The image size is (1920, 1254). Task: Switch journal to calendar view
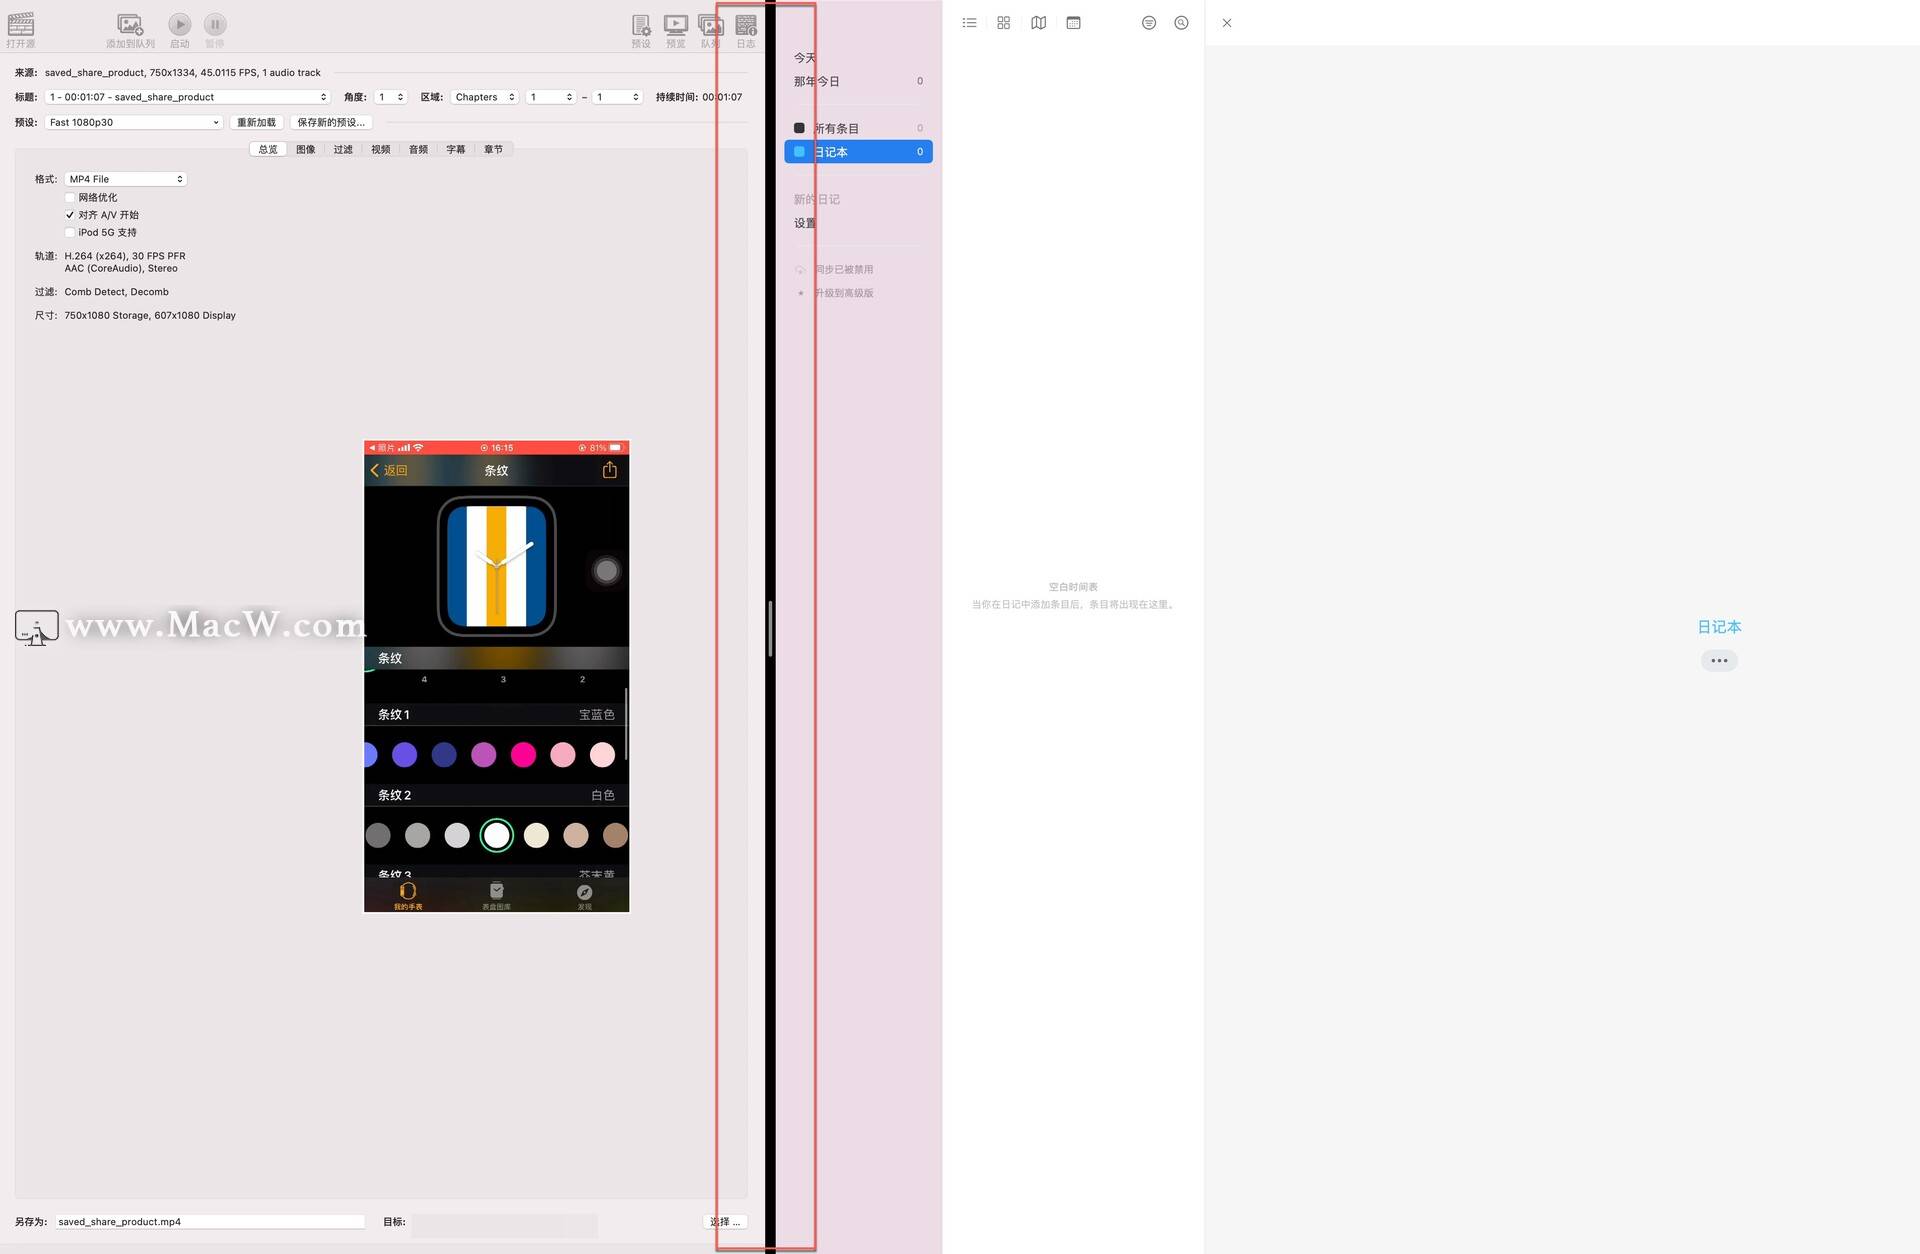(x=1073, y=23)
